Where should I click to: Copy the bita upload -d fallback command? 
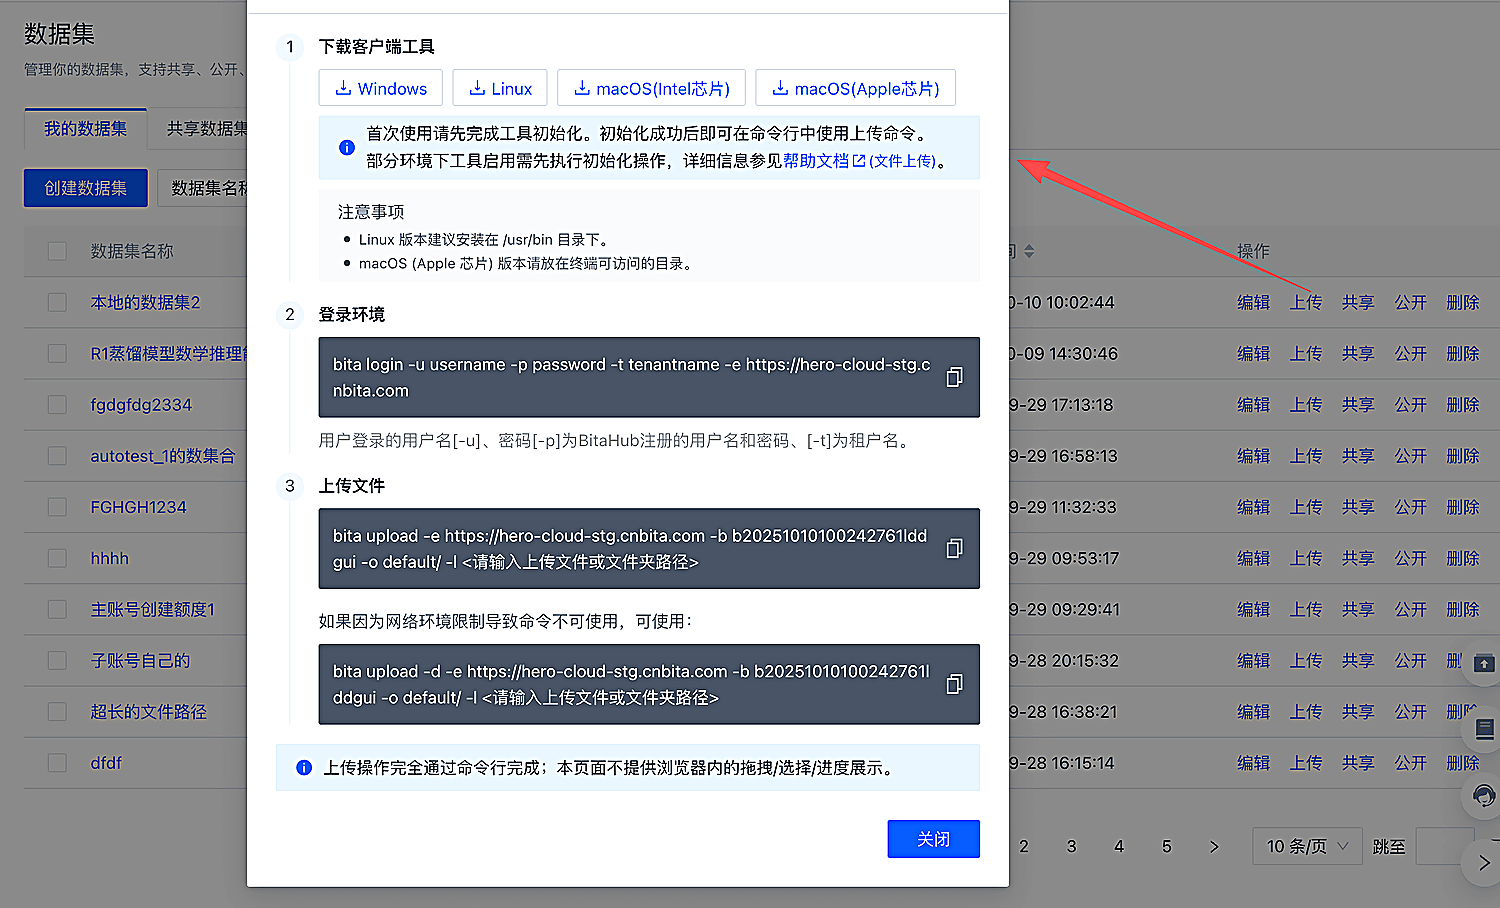click(x=954, y=684)
